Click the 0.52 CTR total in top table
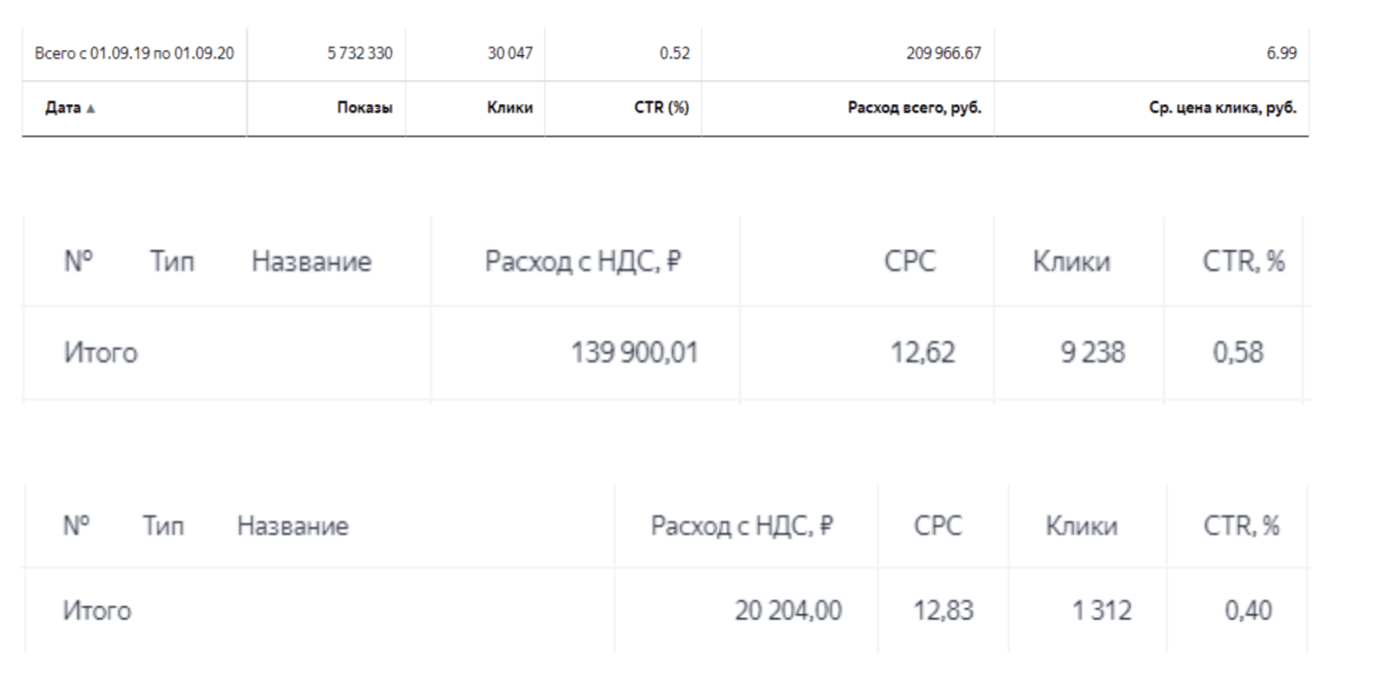Image resolution: width=1374 pixels, height=688 pixels. point(675,54)
